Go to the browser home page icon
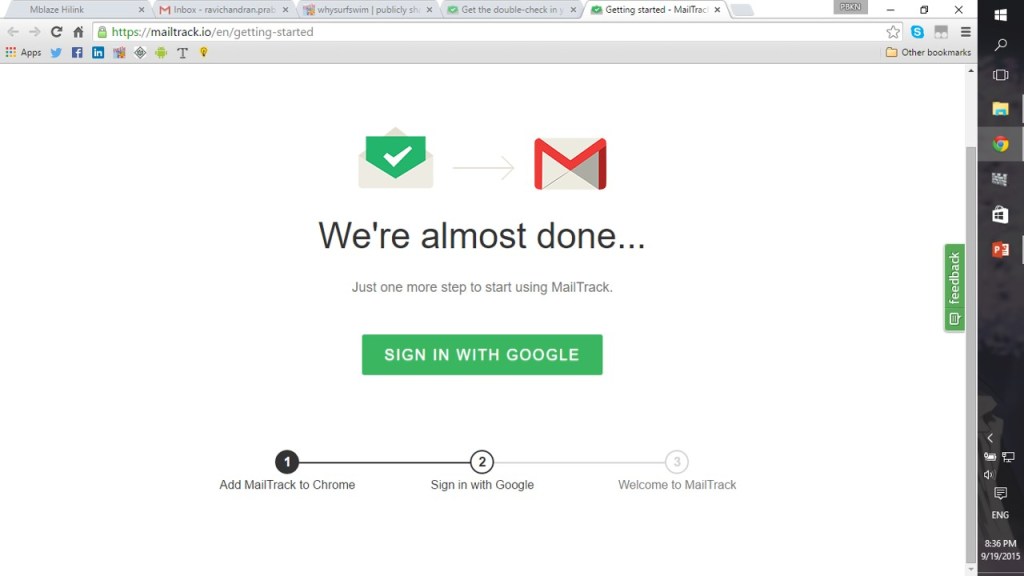 [78, 31]
